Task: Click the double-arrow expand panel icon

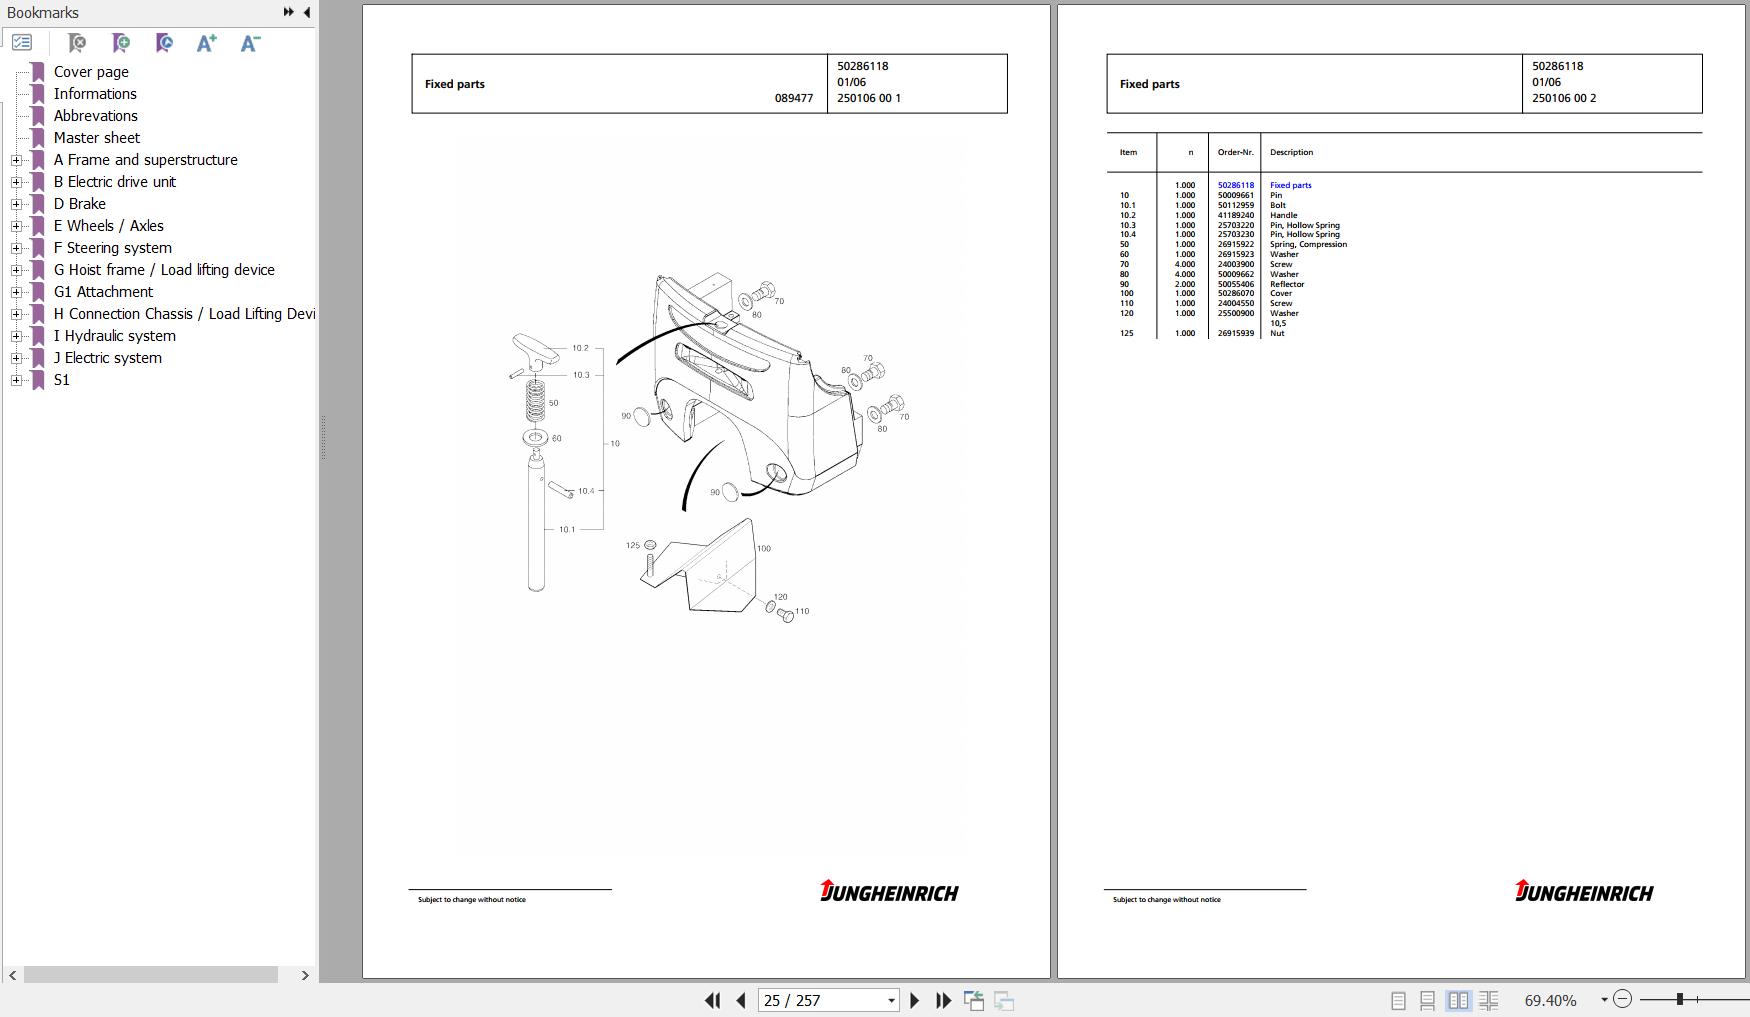Action: click(x=288, y=12)
